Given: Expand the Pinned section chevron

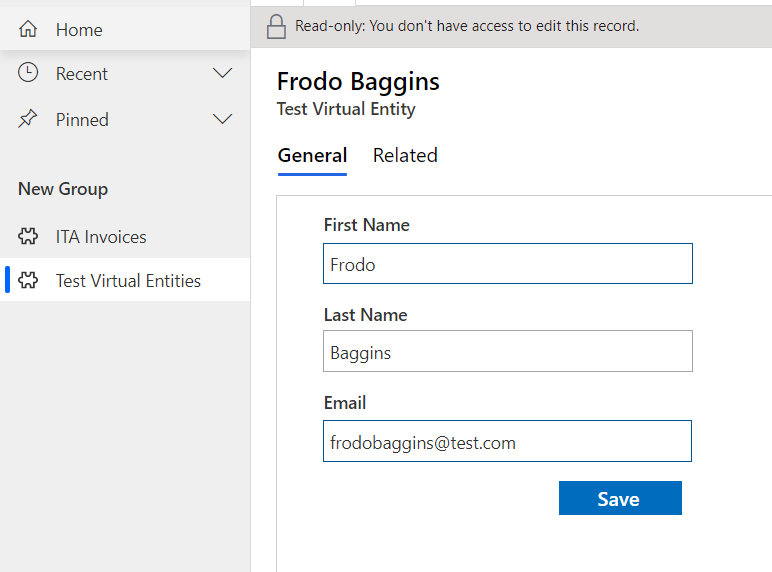Looking at the screenshot, I should (223, 120).
